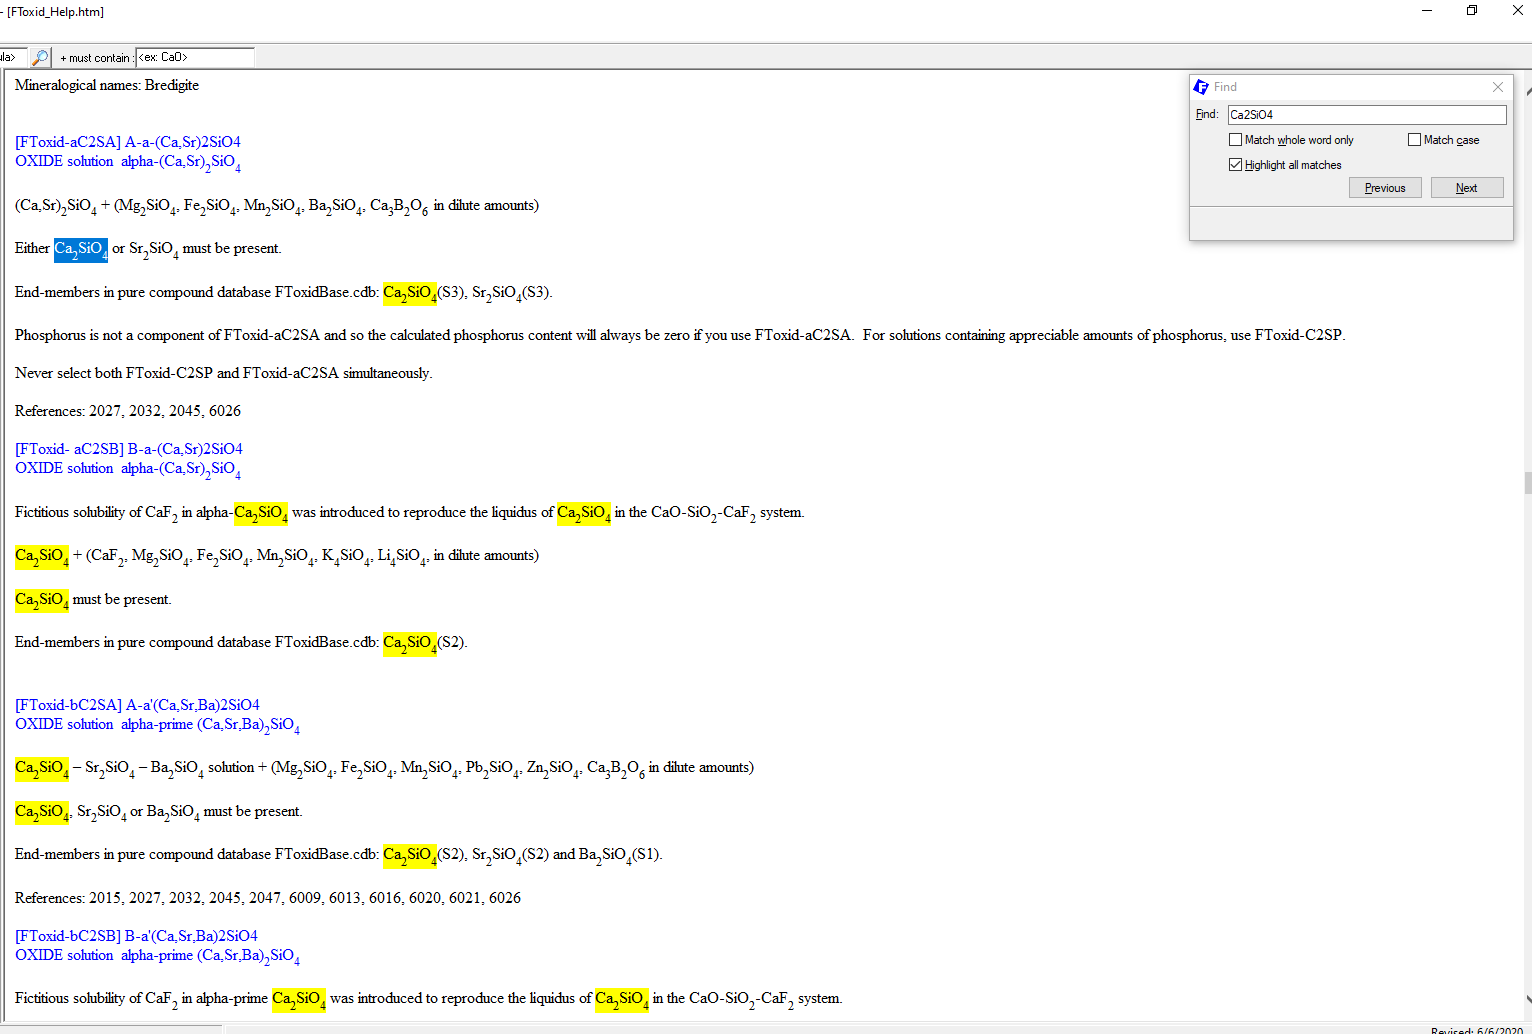The height and width of the screenshot is (1034, 1532).
Task: Click the 'Revised: 6/6/2020' status text
Action: (1477, 1030)
